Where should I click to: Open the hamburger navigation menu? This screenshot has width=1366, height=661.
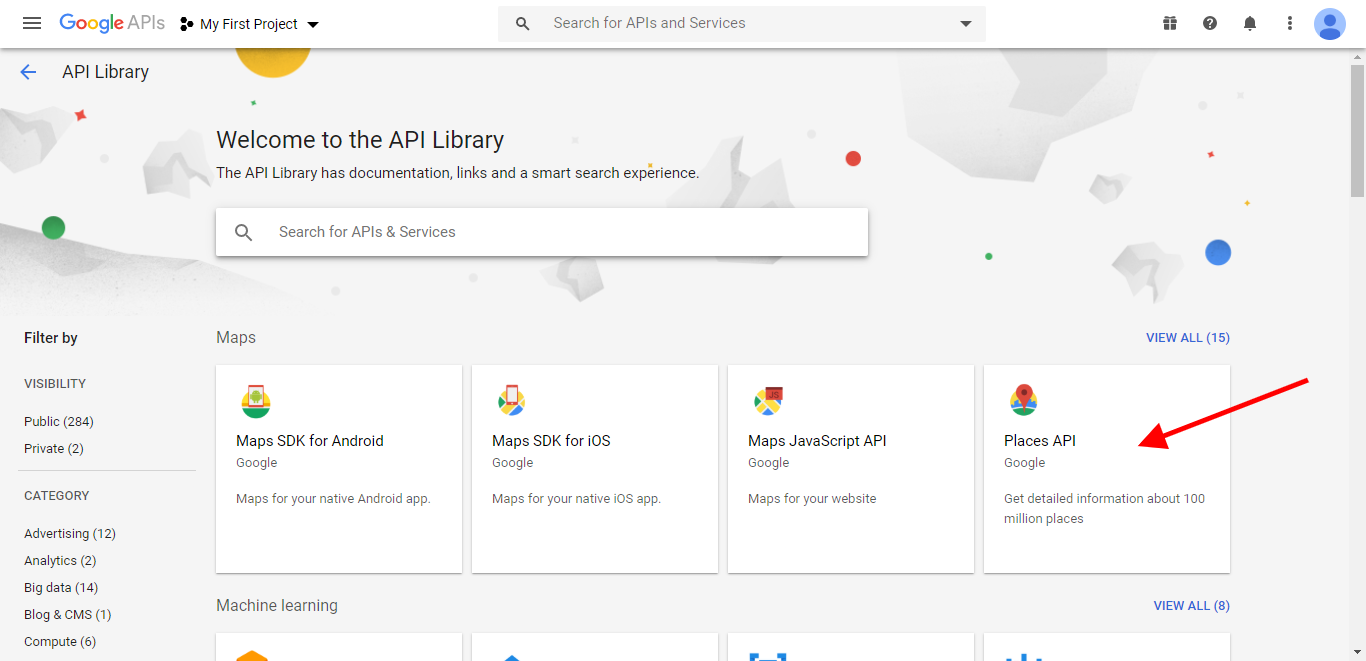click(32, 23)
